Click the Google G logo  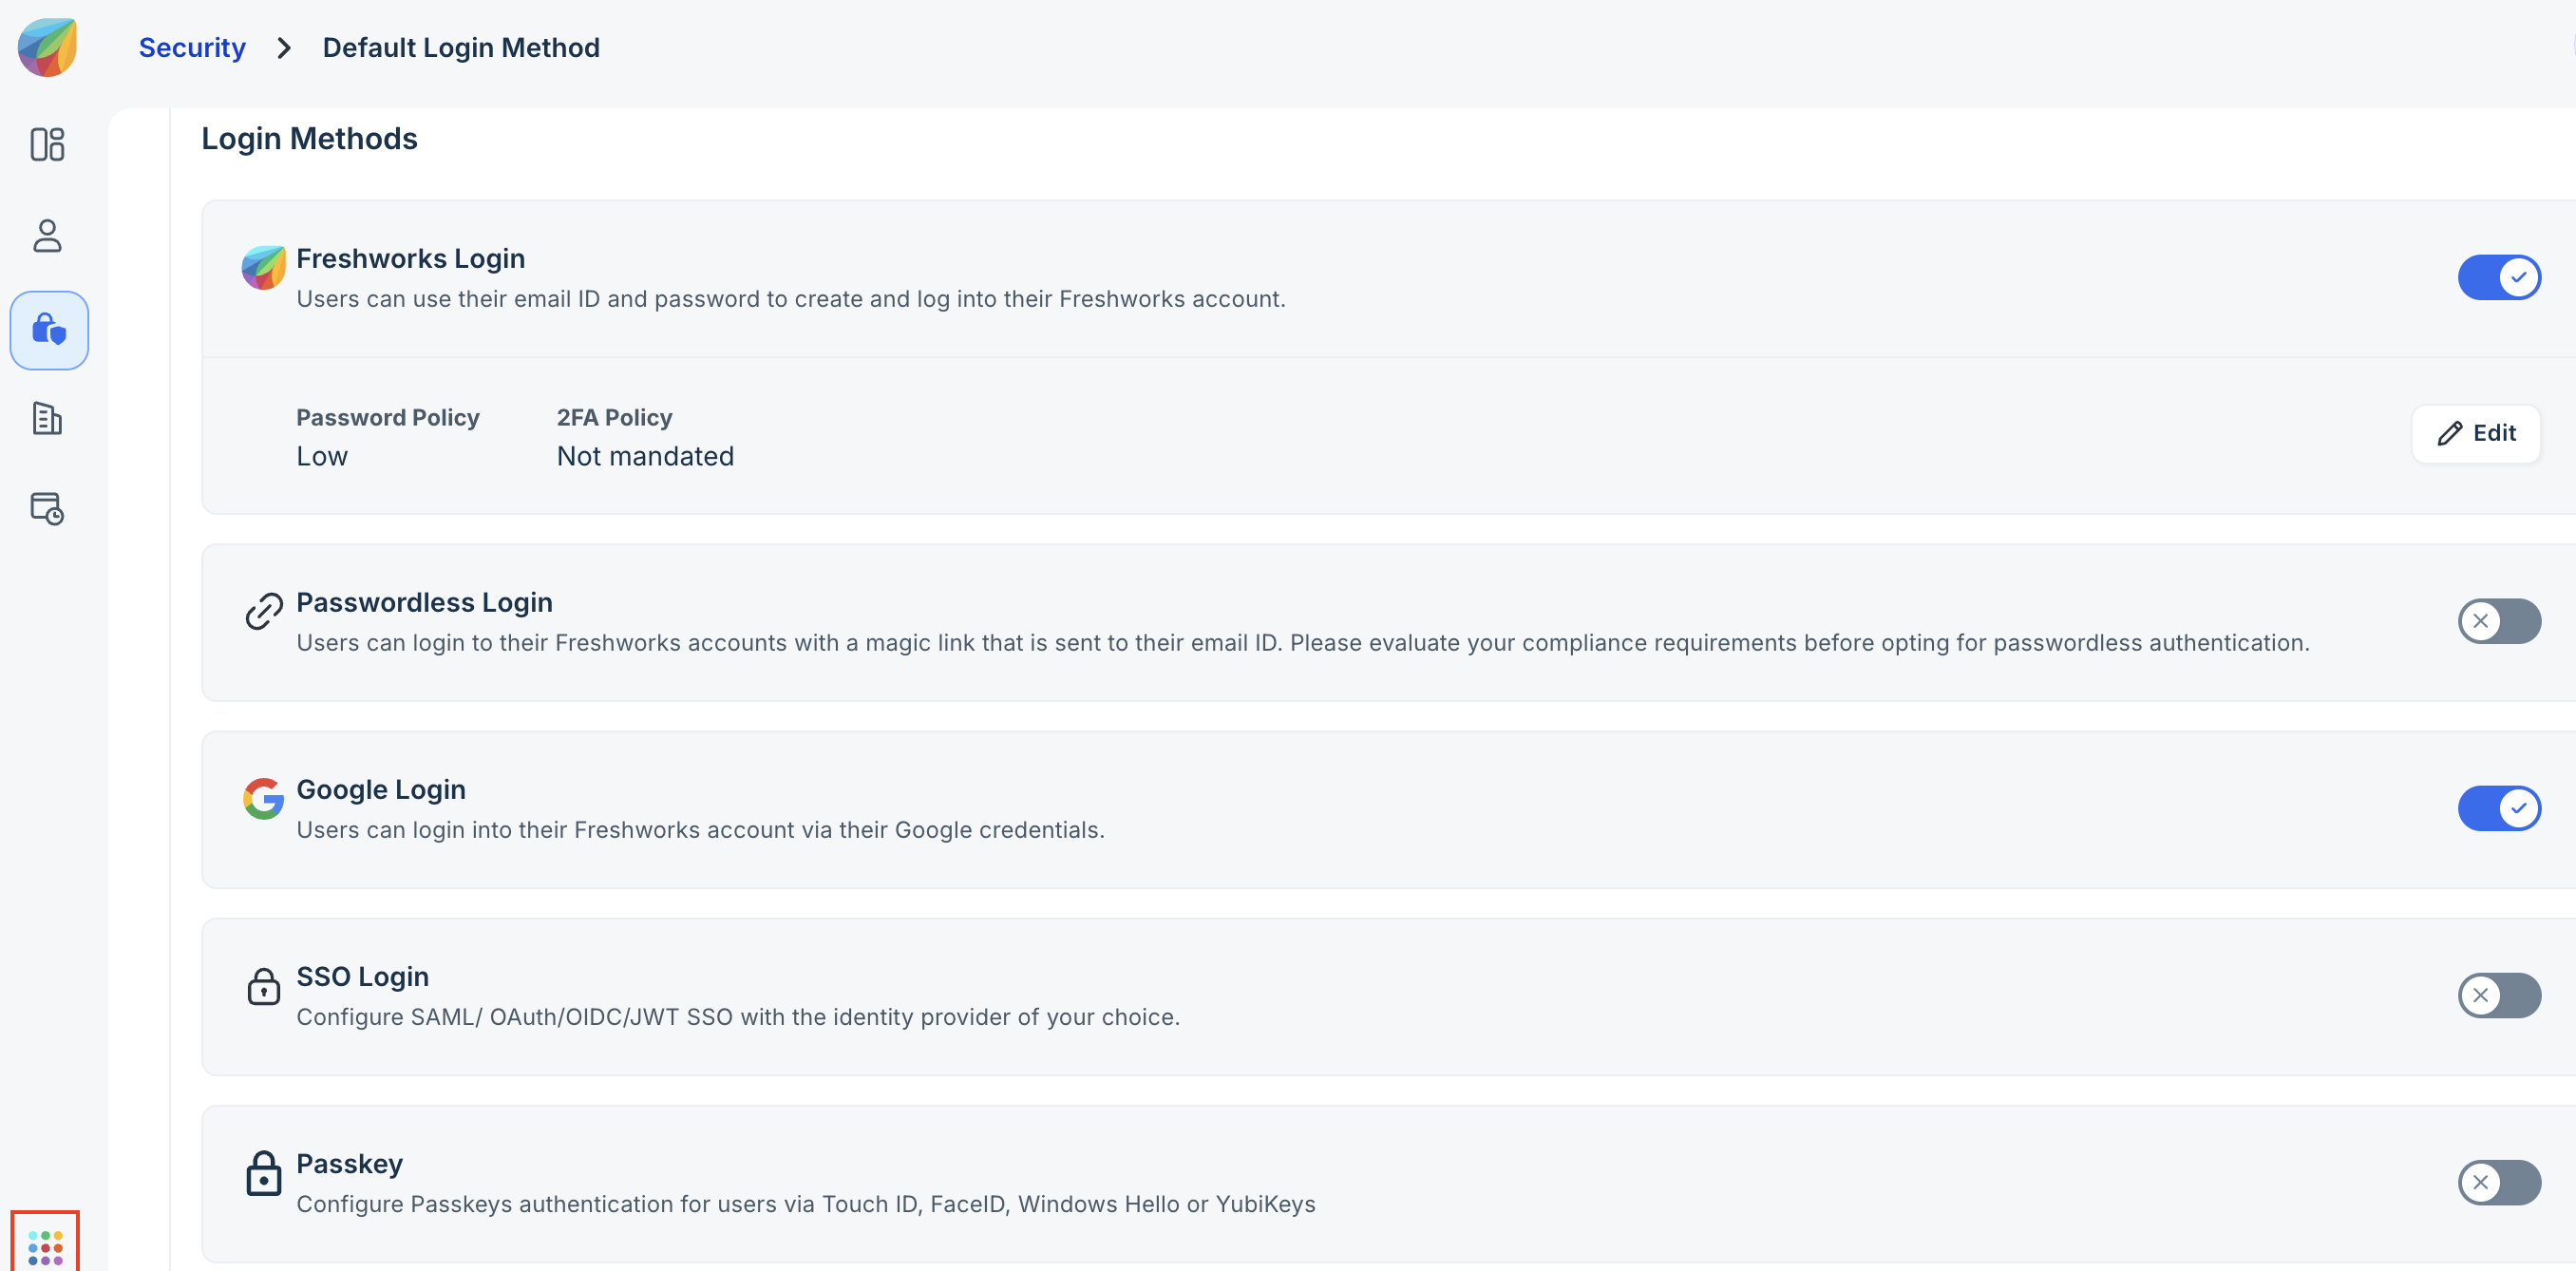coord(263,798)
